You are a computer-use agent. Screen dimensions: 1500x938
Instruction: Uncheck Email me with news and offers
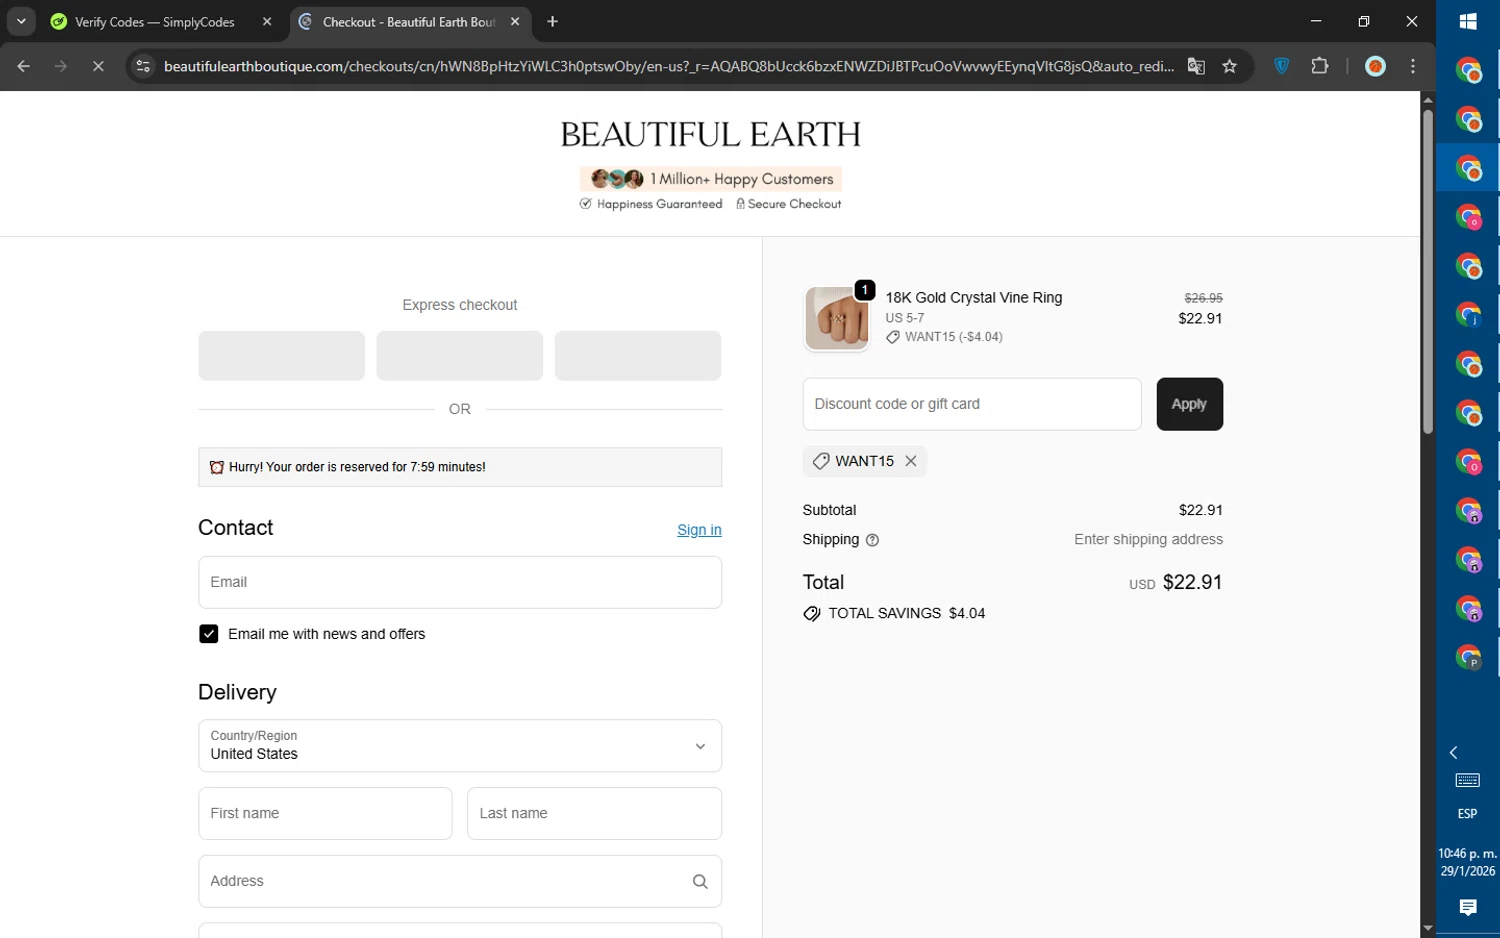point(208,634)
